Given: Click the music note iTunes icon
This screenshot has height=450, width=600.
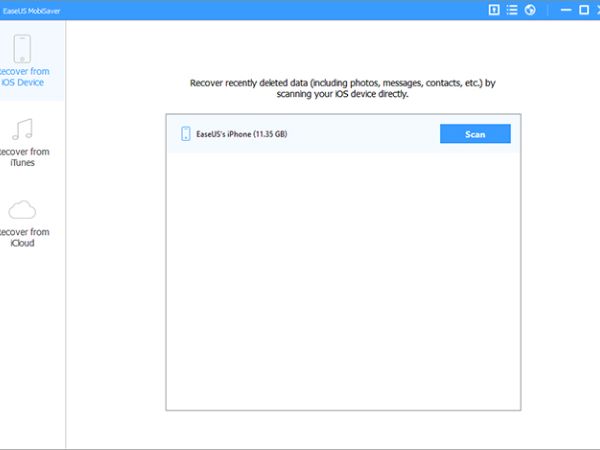Looking at the screenshot, I should click(22, 128).
